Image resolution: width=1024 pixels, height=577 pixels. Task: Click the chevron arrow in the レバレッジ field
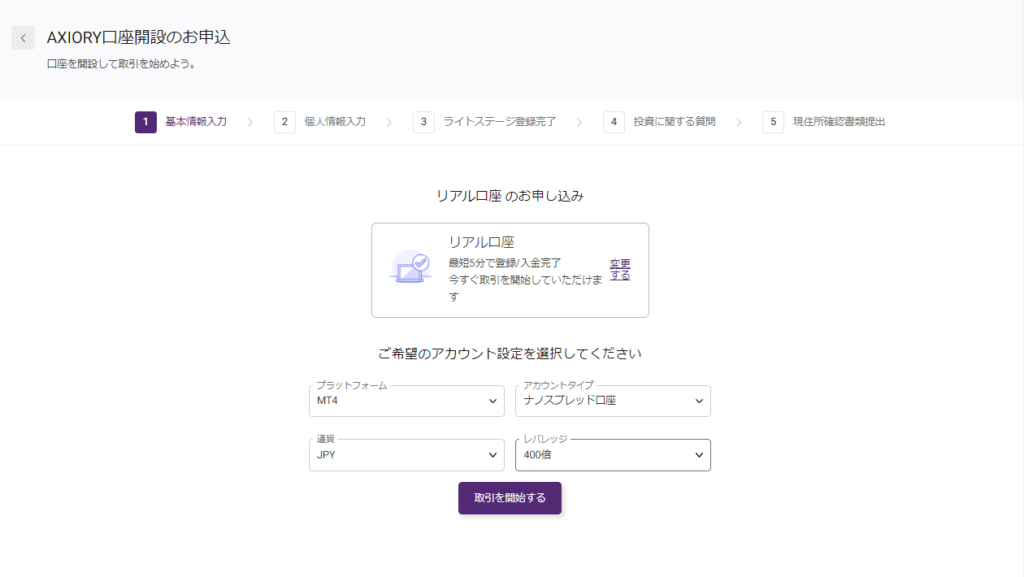tap(699, 456)
